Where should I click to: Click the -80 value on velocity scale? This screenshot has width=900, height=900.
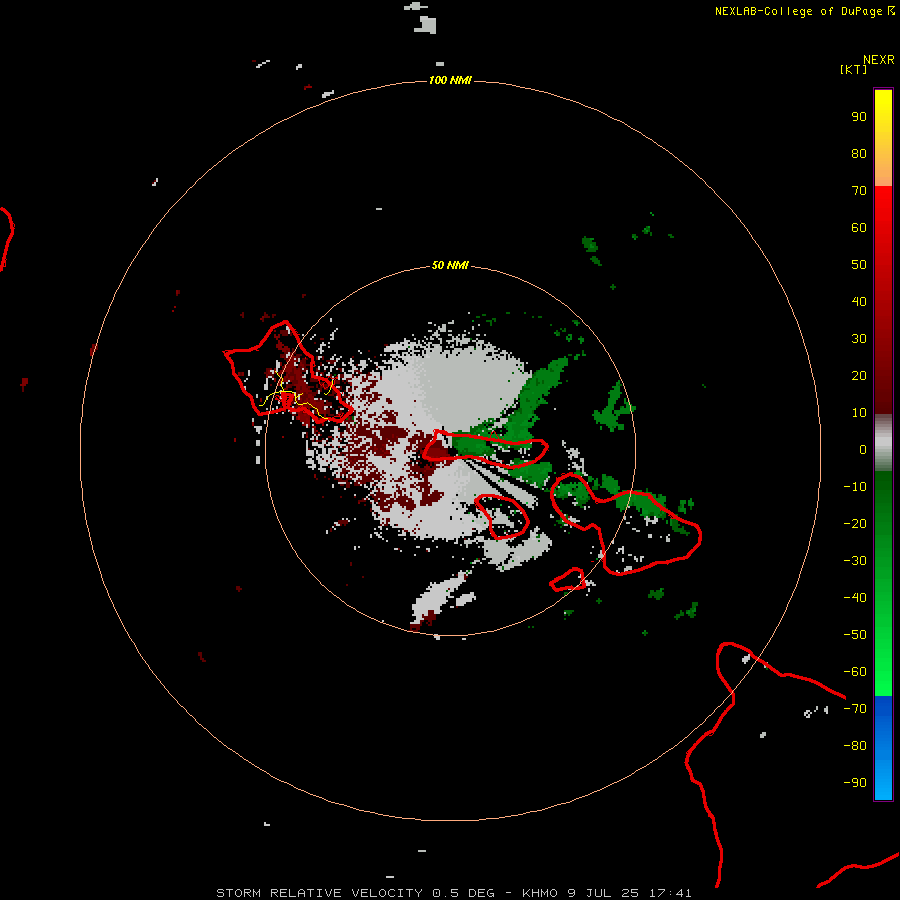point(855,746)
